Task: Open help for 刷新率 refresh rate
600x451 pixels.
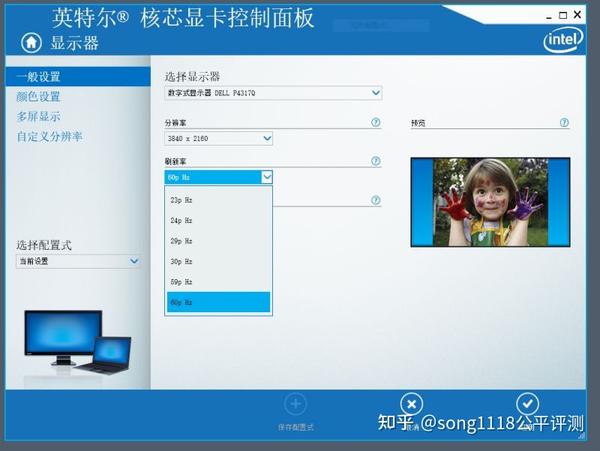Action: [x=375, y=161]
